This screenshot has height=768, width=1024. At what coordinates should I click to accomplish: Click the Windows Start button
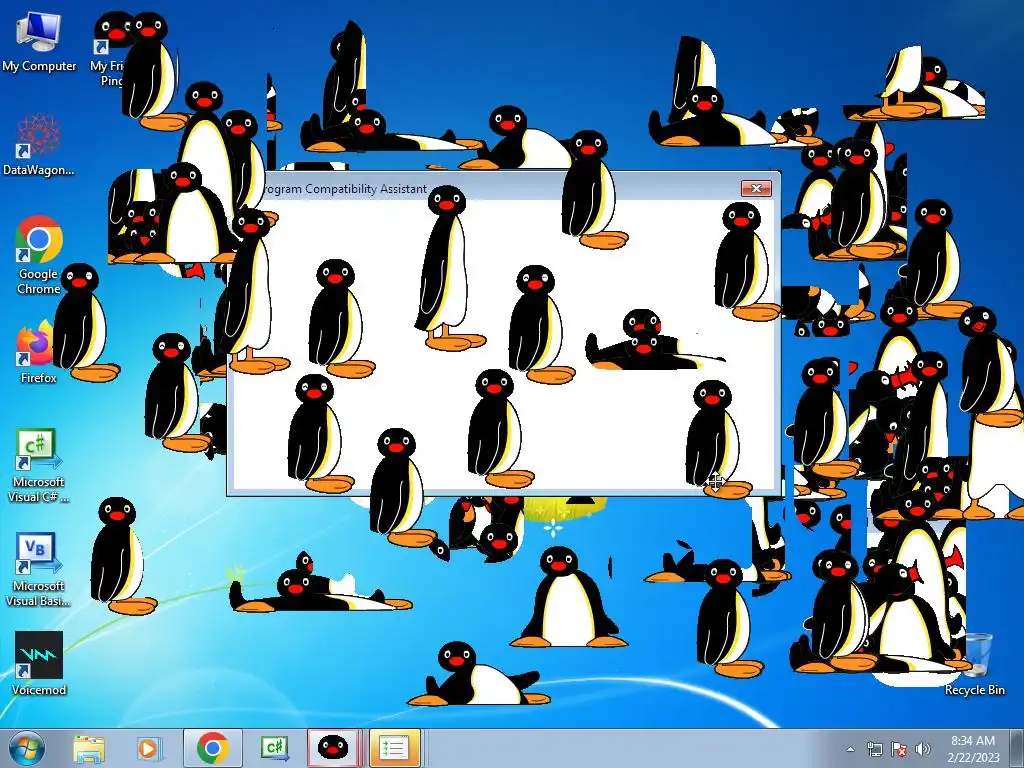click(26, 748)
